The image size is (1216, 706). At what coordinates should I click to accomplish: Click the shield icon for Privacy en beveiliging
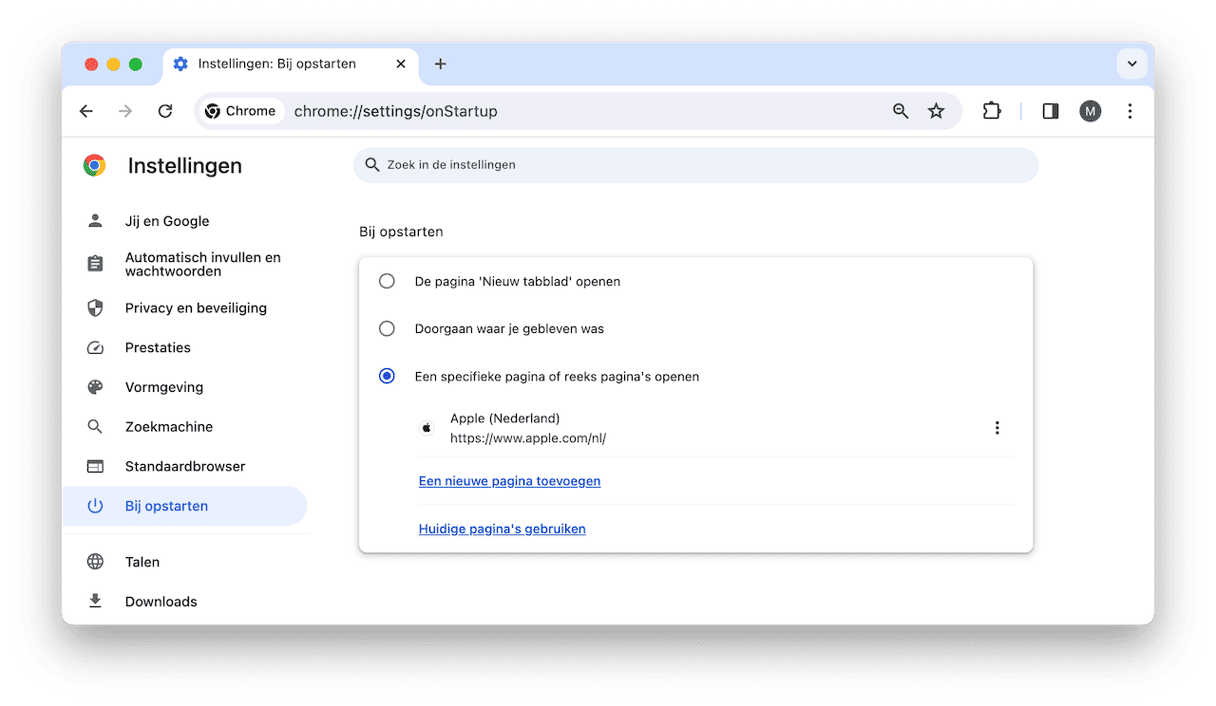[x=95, y=308]
